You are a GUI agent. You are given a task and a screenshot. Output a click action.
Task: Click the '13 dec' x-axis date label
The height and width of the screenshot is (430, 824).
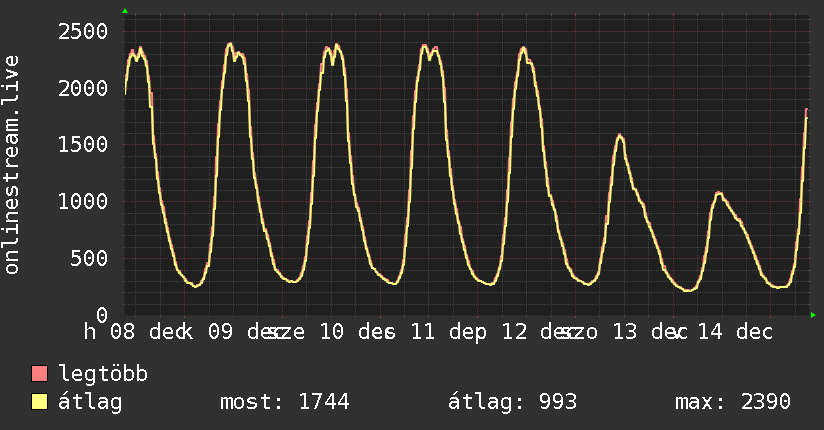(x=650, y=332)
